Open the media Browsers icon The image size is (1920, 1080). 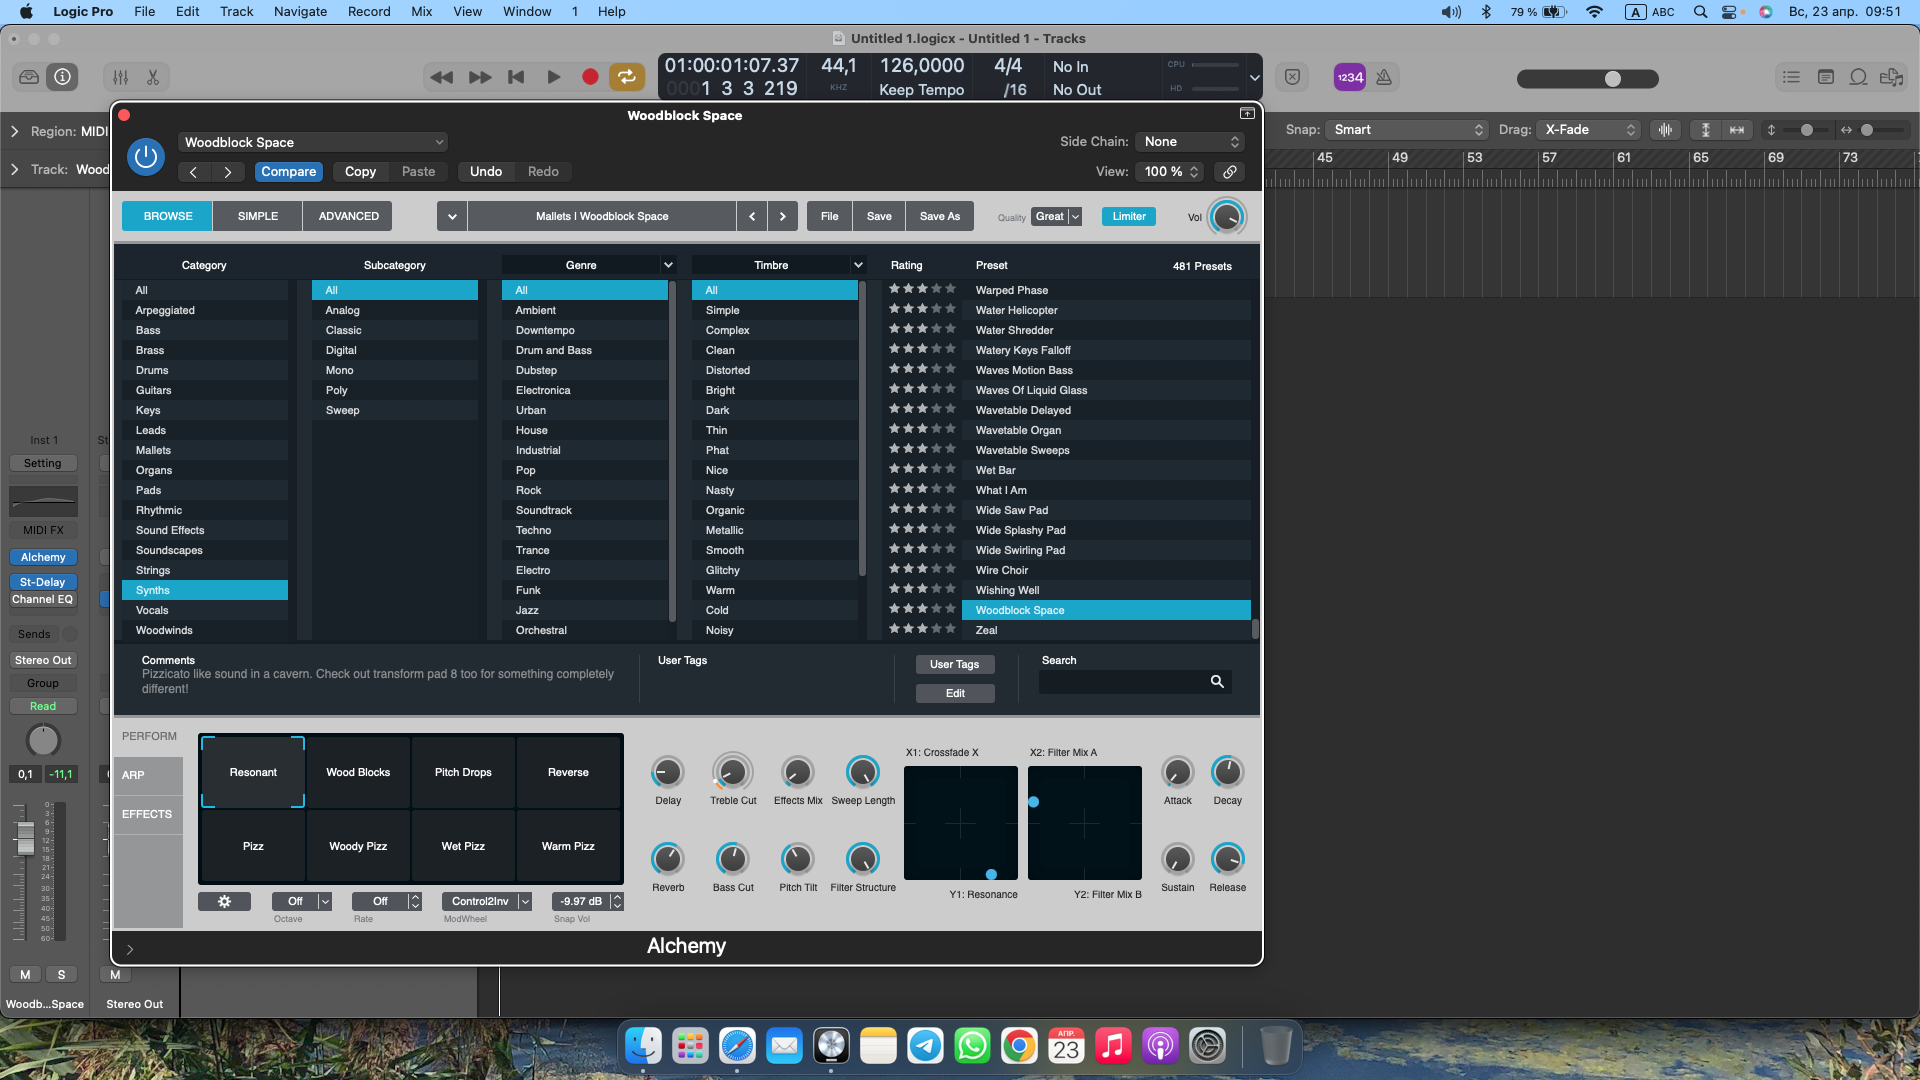tap(1891, 77)
